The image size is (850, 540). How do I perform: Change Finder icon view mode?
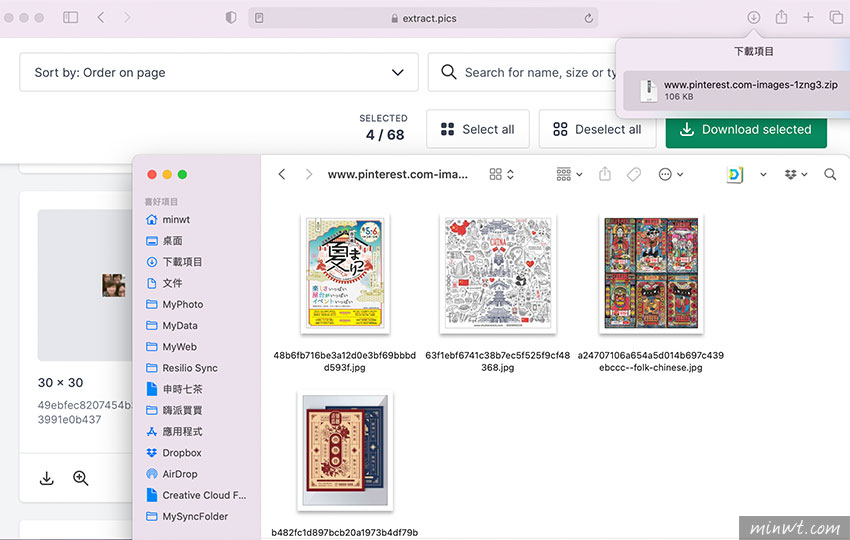[x=501, y=174]
